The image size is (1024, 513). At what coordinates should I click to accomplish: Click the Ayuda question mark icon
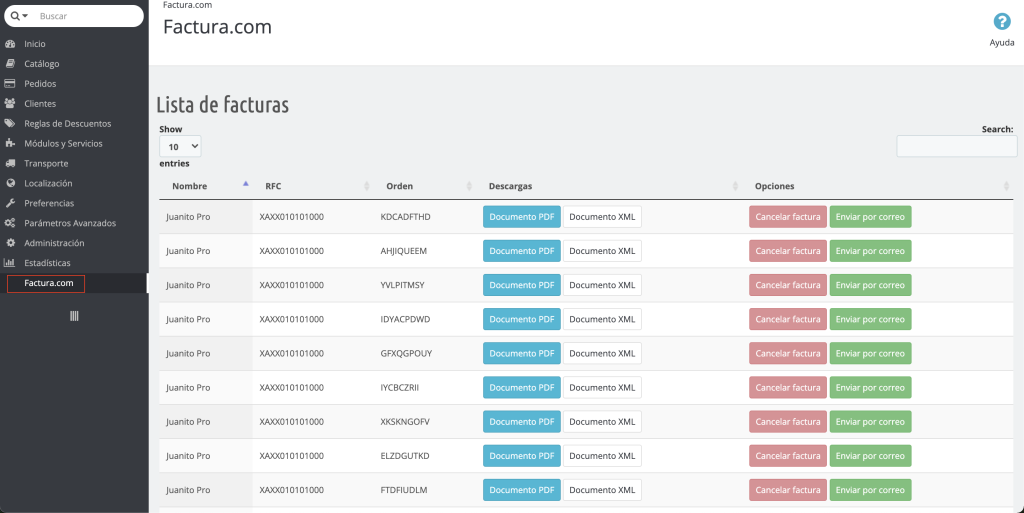click(x=1002, y=22)
